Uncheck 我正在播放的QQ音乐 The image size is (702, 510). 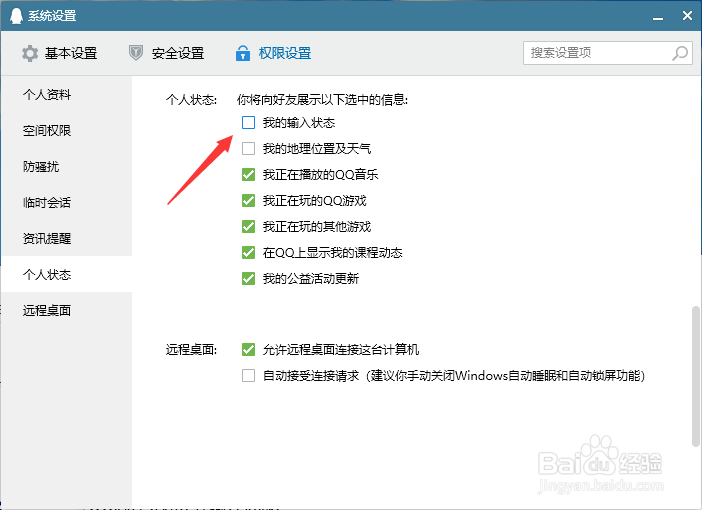(248, 174)
